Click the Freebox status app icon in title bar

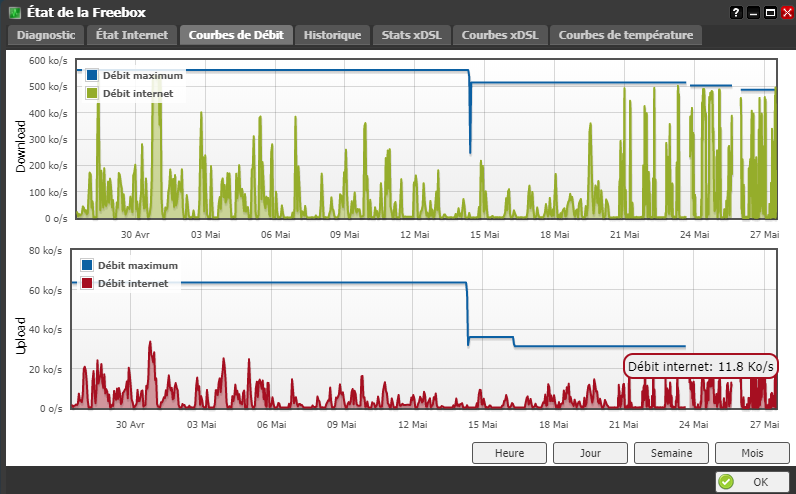coord(15,12)
